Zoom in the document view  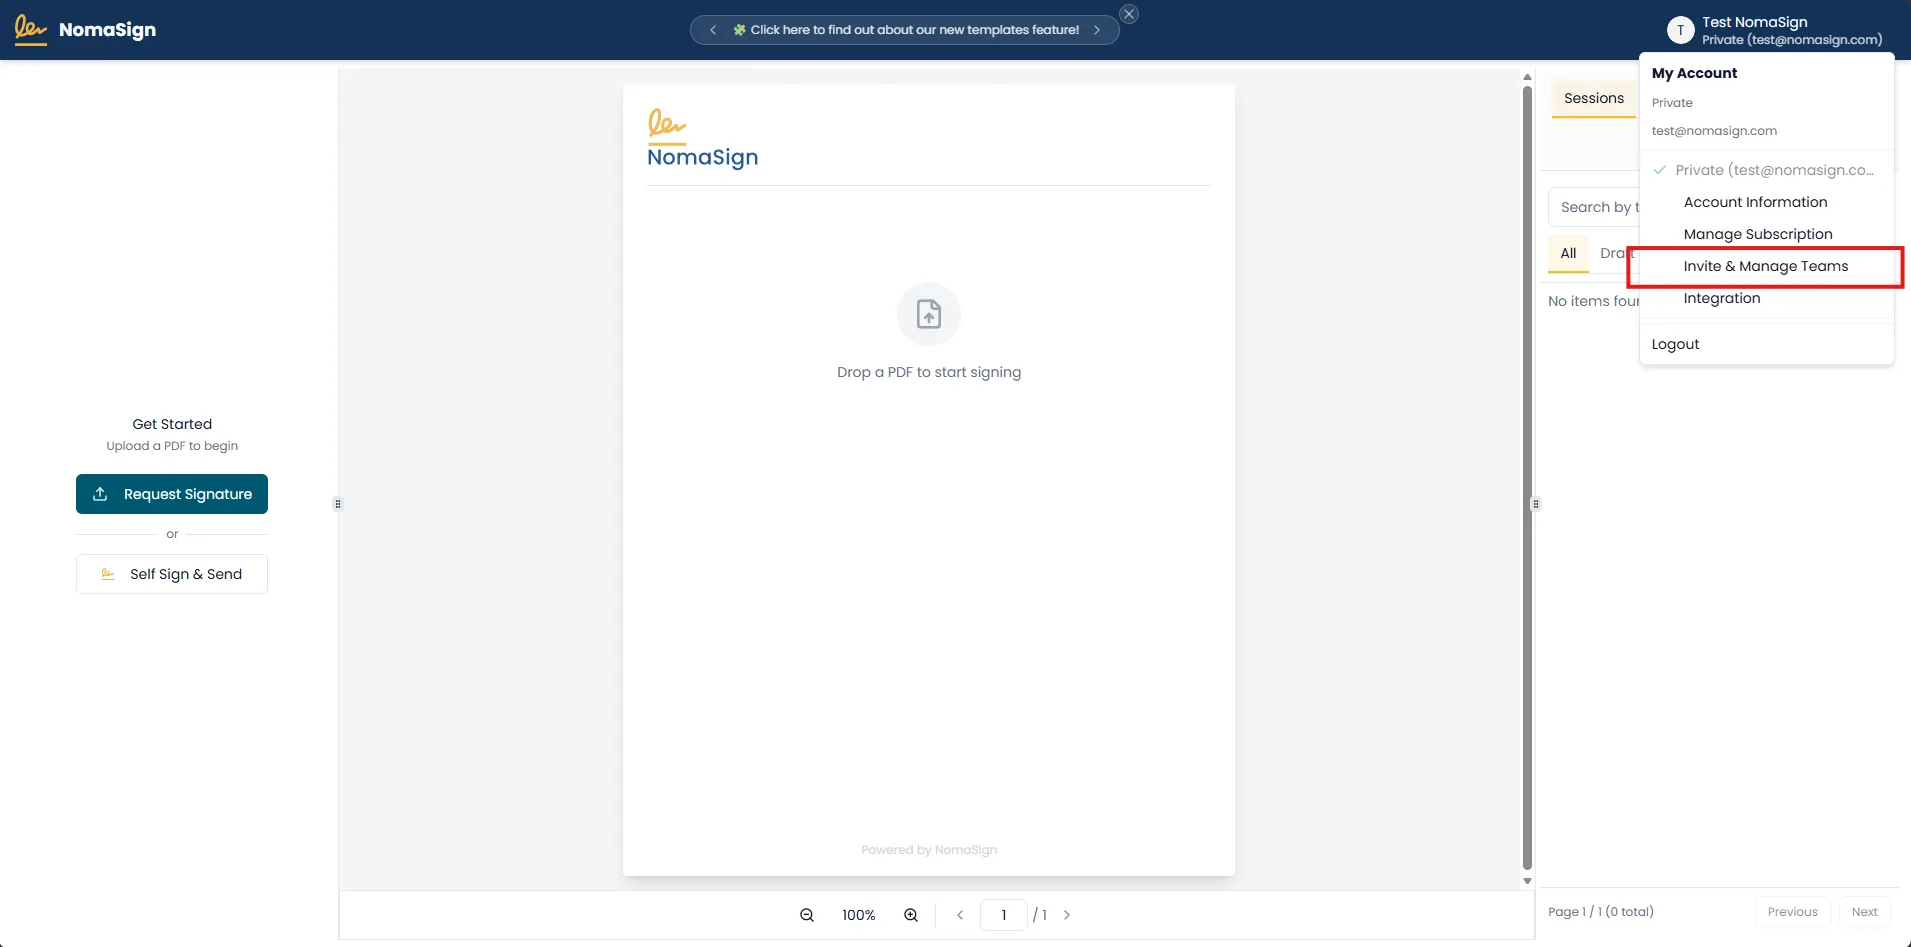pyautogui.click(x=911, y=915)
